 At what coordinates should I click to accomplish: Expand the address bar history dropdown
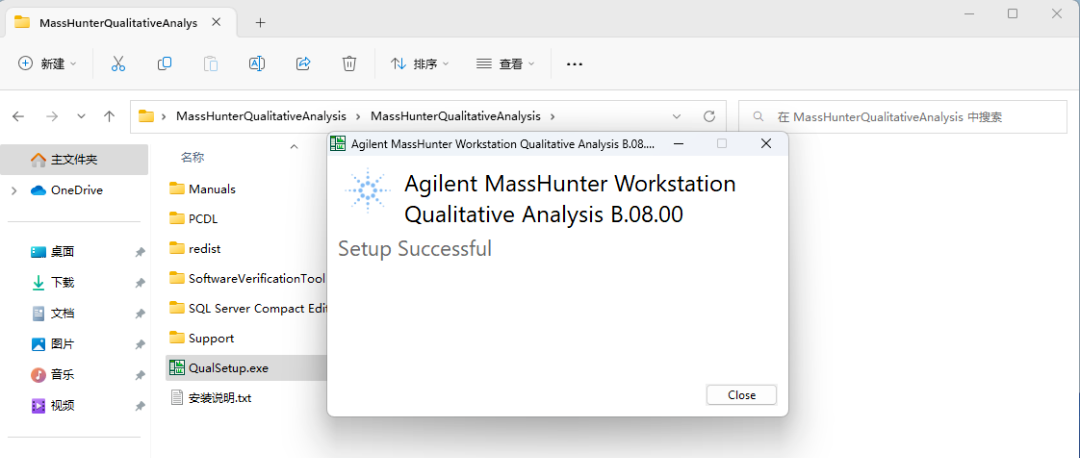677,116
